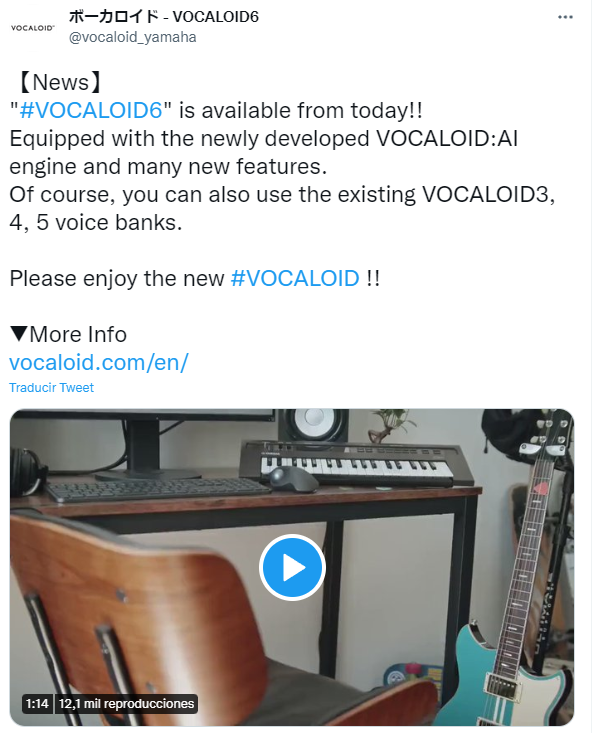Play the embedded tweet video
Screen dimensions: 593x733
pos(293,567)
